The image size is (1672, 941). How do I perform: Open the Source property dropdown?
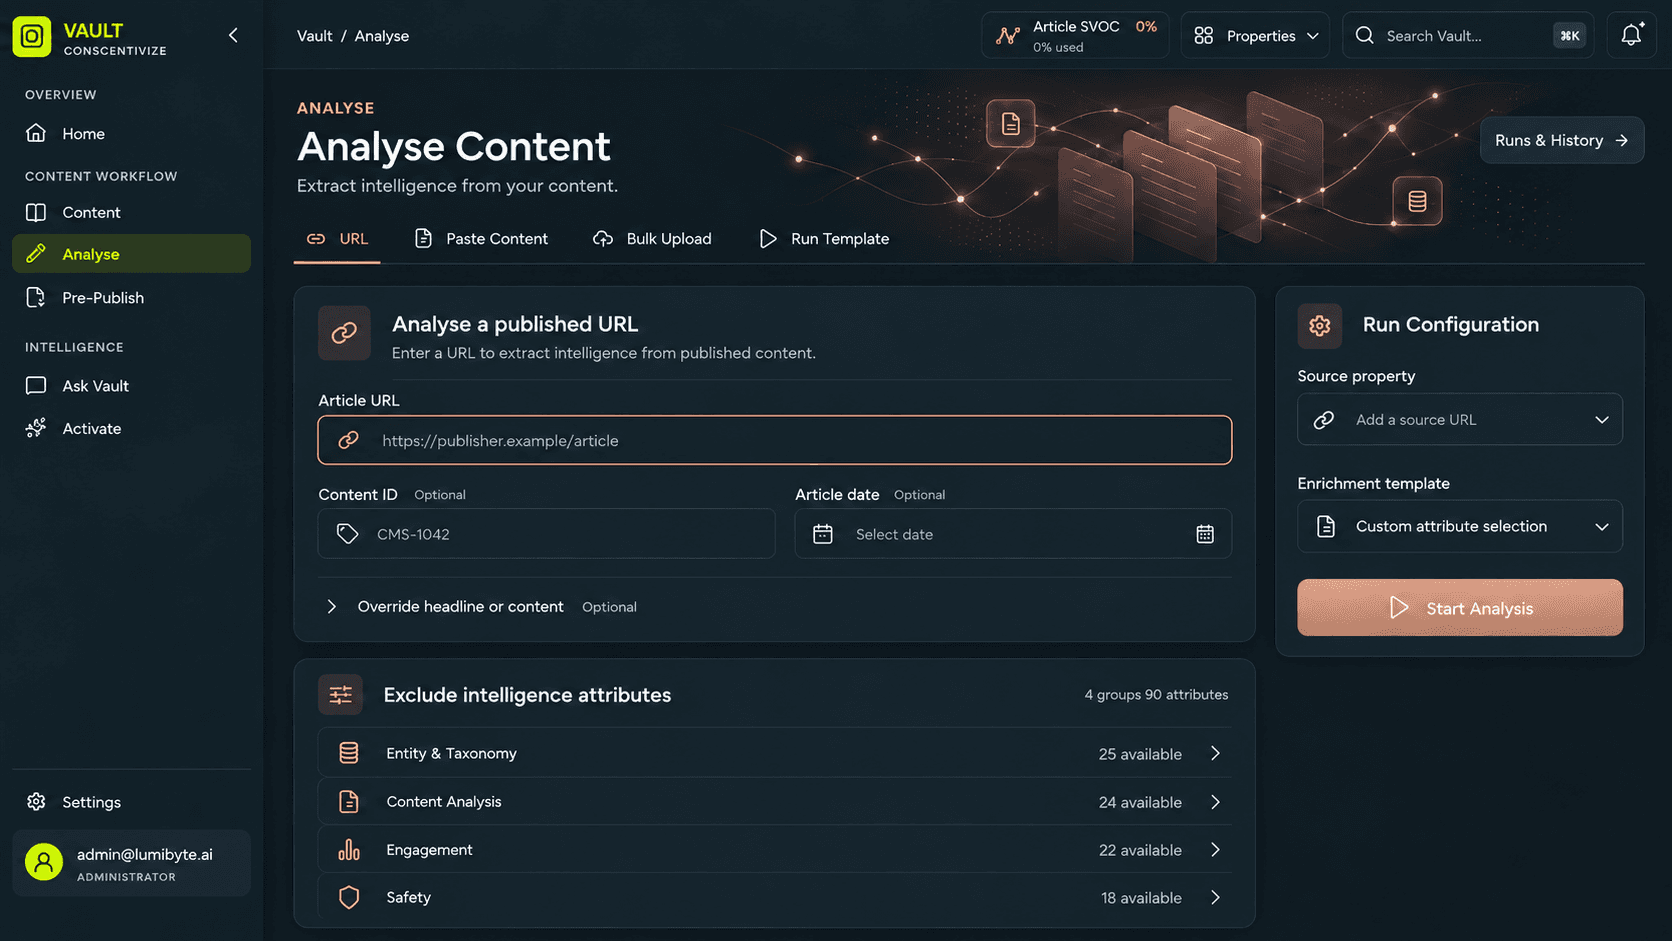pyautogui.click(x=1460, y=419)
